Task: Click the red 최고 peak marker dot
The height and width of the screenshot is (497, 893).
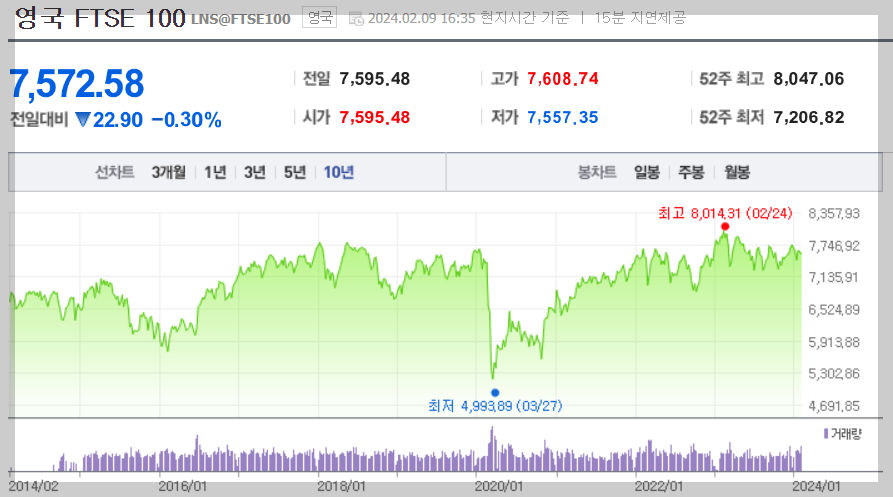Action: tap(724, 227)
